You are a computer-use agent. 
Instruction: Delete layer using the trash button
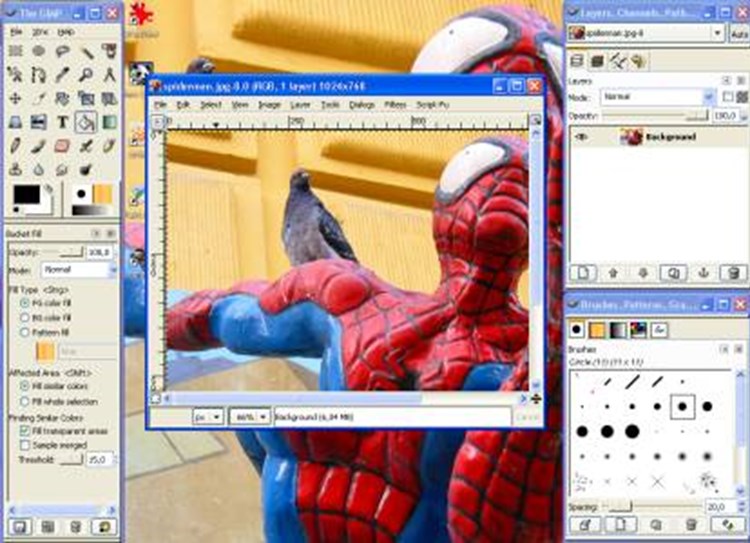733,273
